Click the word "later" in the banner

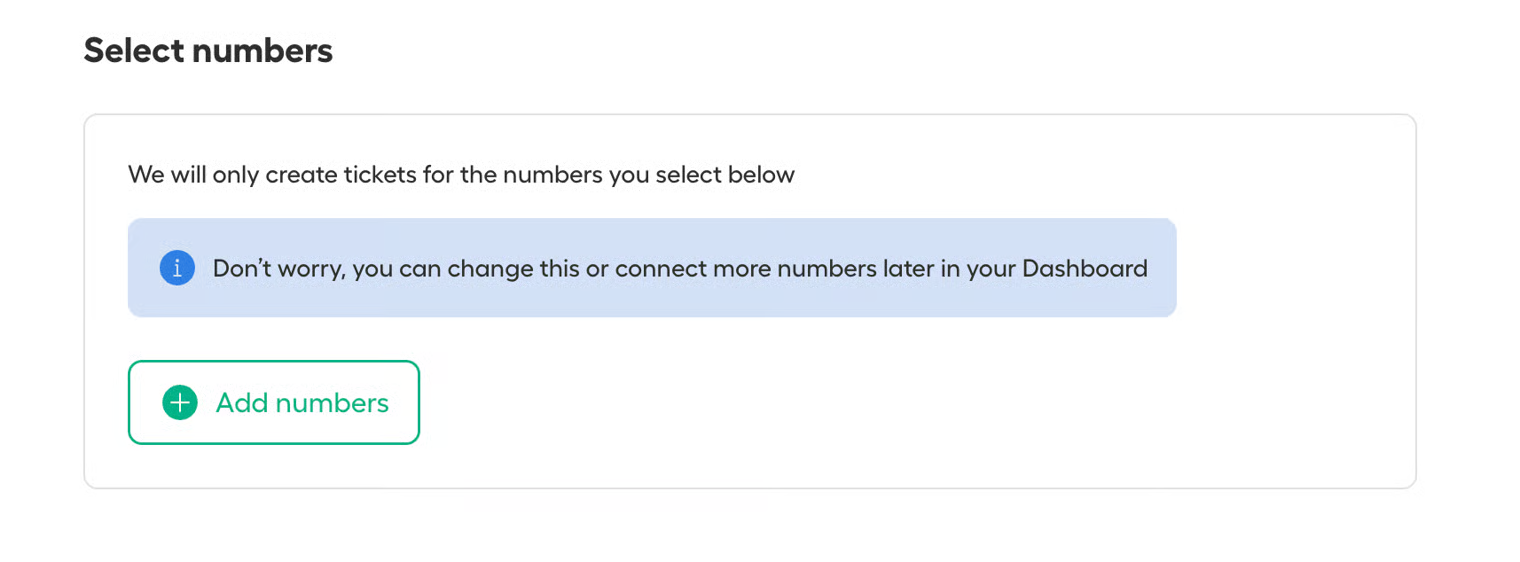(908, 269)
